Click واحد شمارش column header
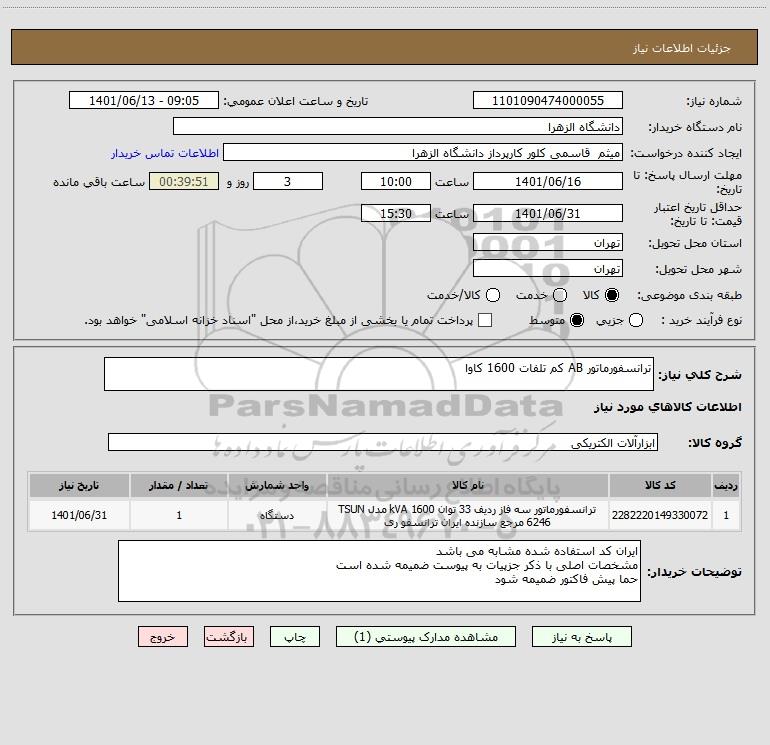Image resolution: width=770 pixels, height=745 pixels. [277, 485]
